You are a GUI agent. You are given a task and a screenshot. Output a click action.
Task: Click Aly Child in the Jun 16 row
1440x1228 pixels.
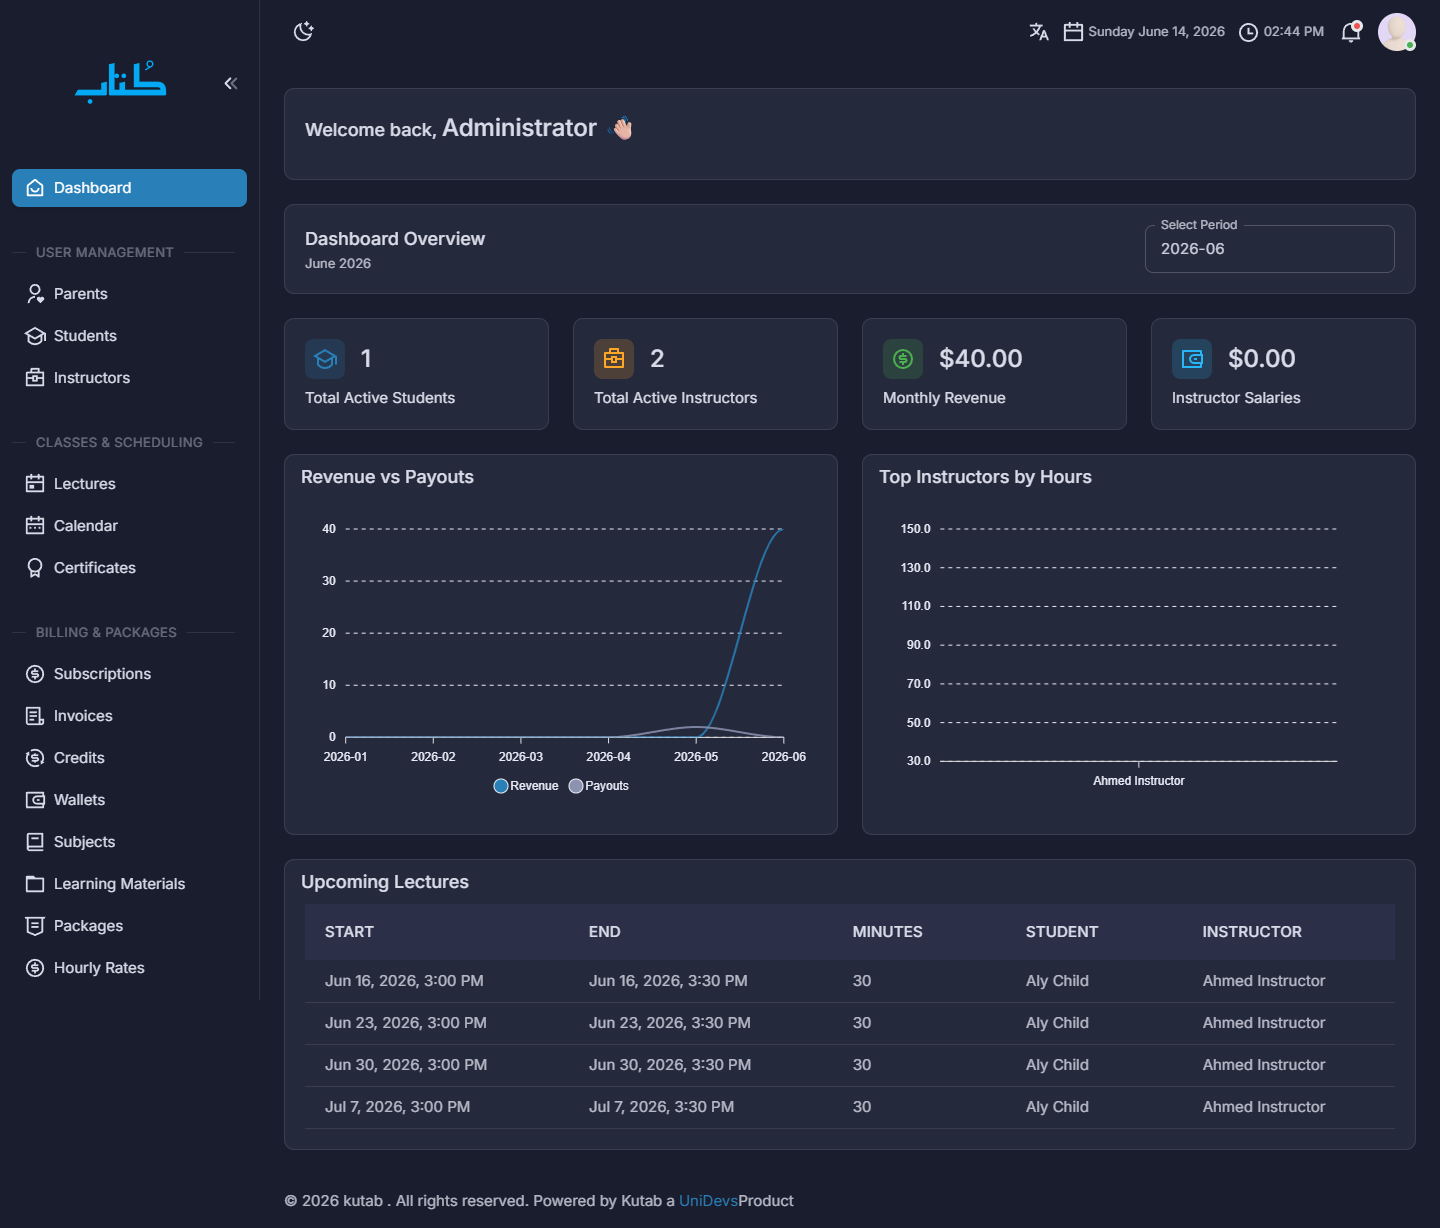1057,981
